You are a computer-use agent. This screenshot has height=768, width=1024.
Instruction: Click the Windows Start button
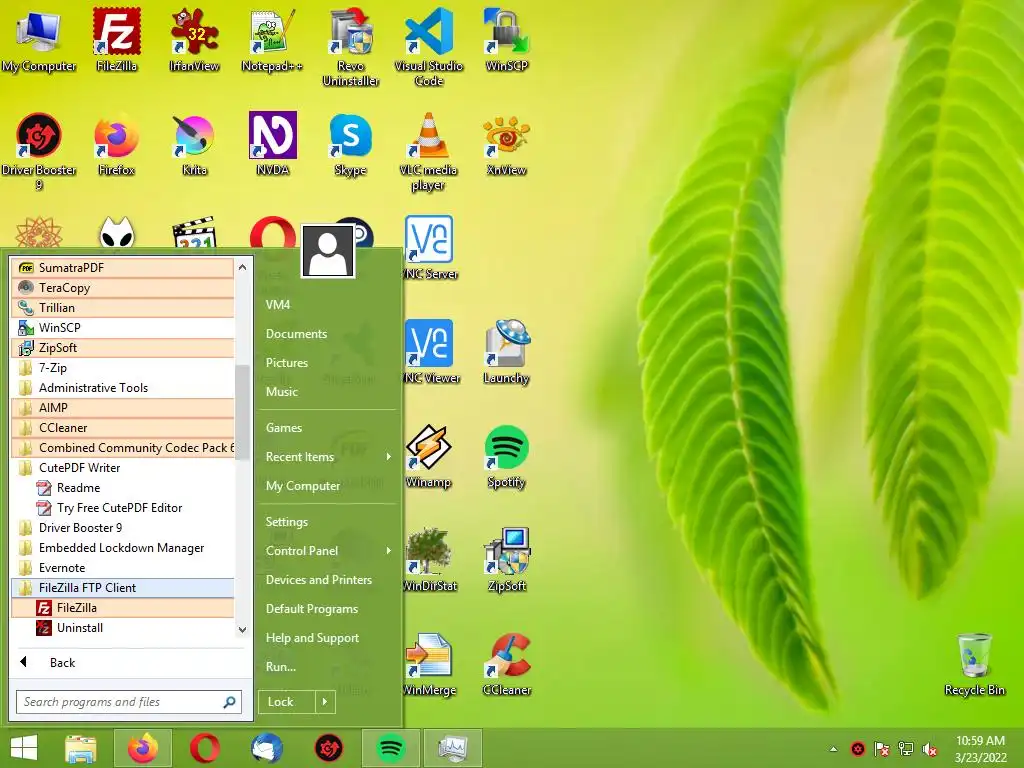(x=24, y=748)
